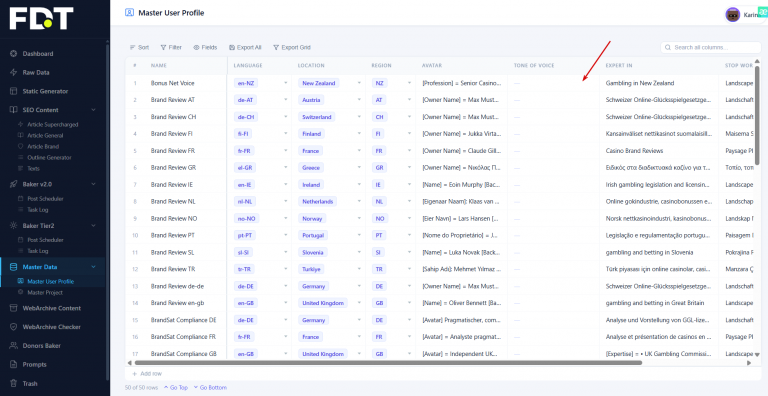This screenshot has height=396, width=768.
Task: Click the Baker v2.0 rocket icon
Action: coord(14,184)
